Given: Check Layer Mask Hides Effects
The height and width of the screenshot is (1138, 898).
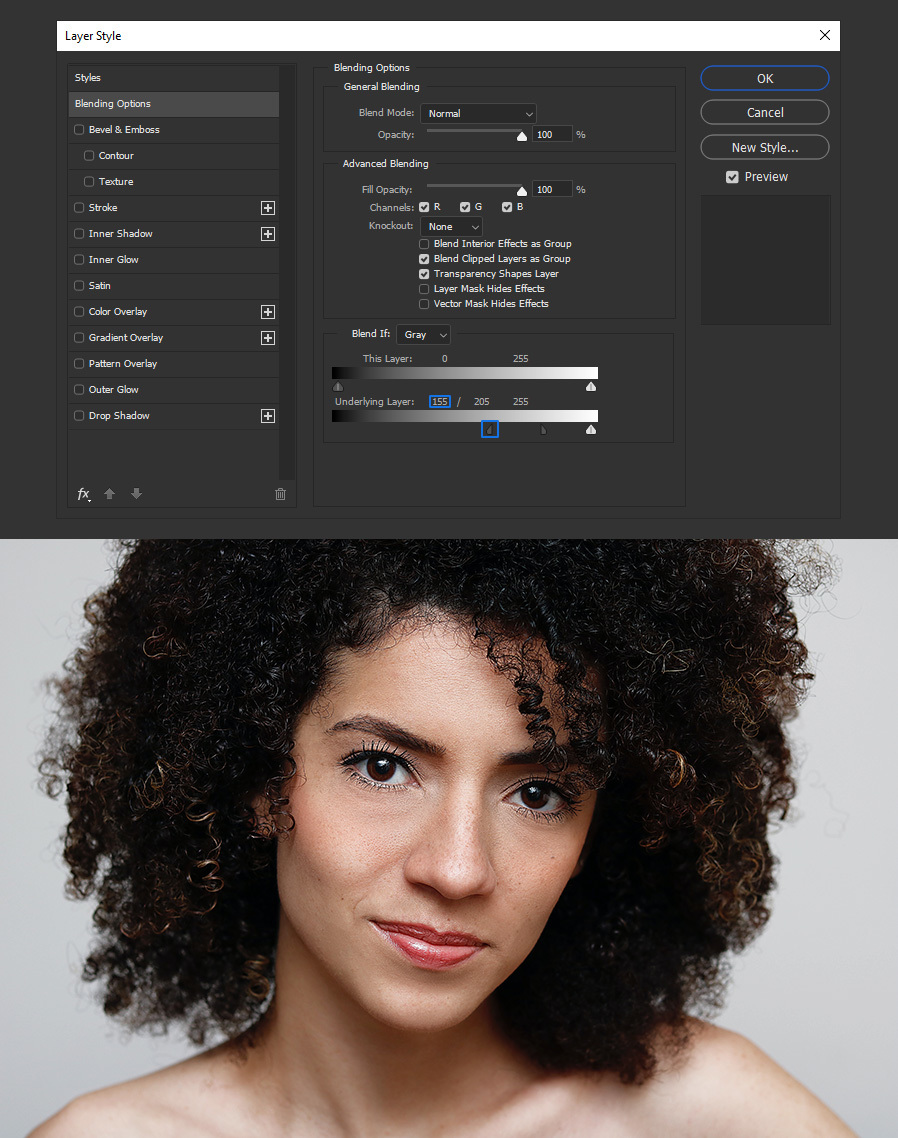Looking at the screenshot, I should point(424,289).
